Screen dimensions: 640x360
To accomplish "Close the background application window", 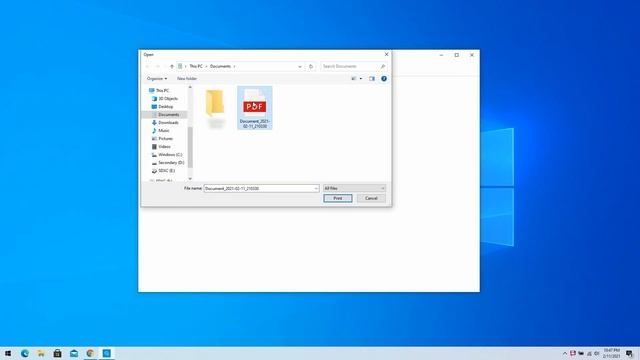I will [472, 55].
